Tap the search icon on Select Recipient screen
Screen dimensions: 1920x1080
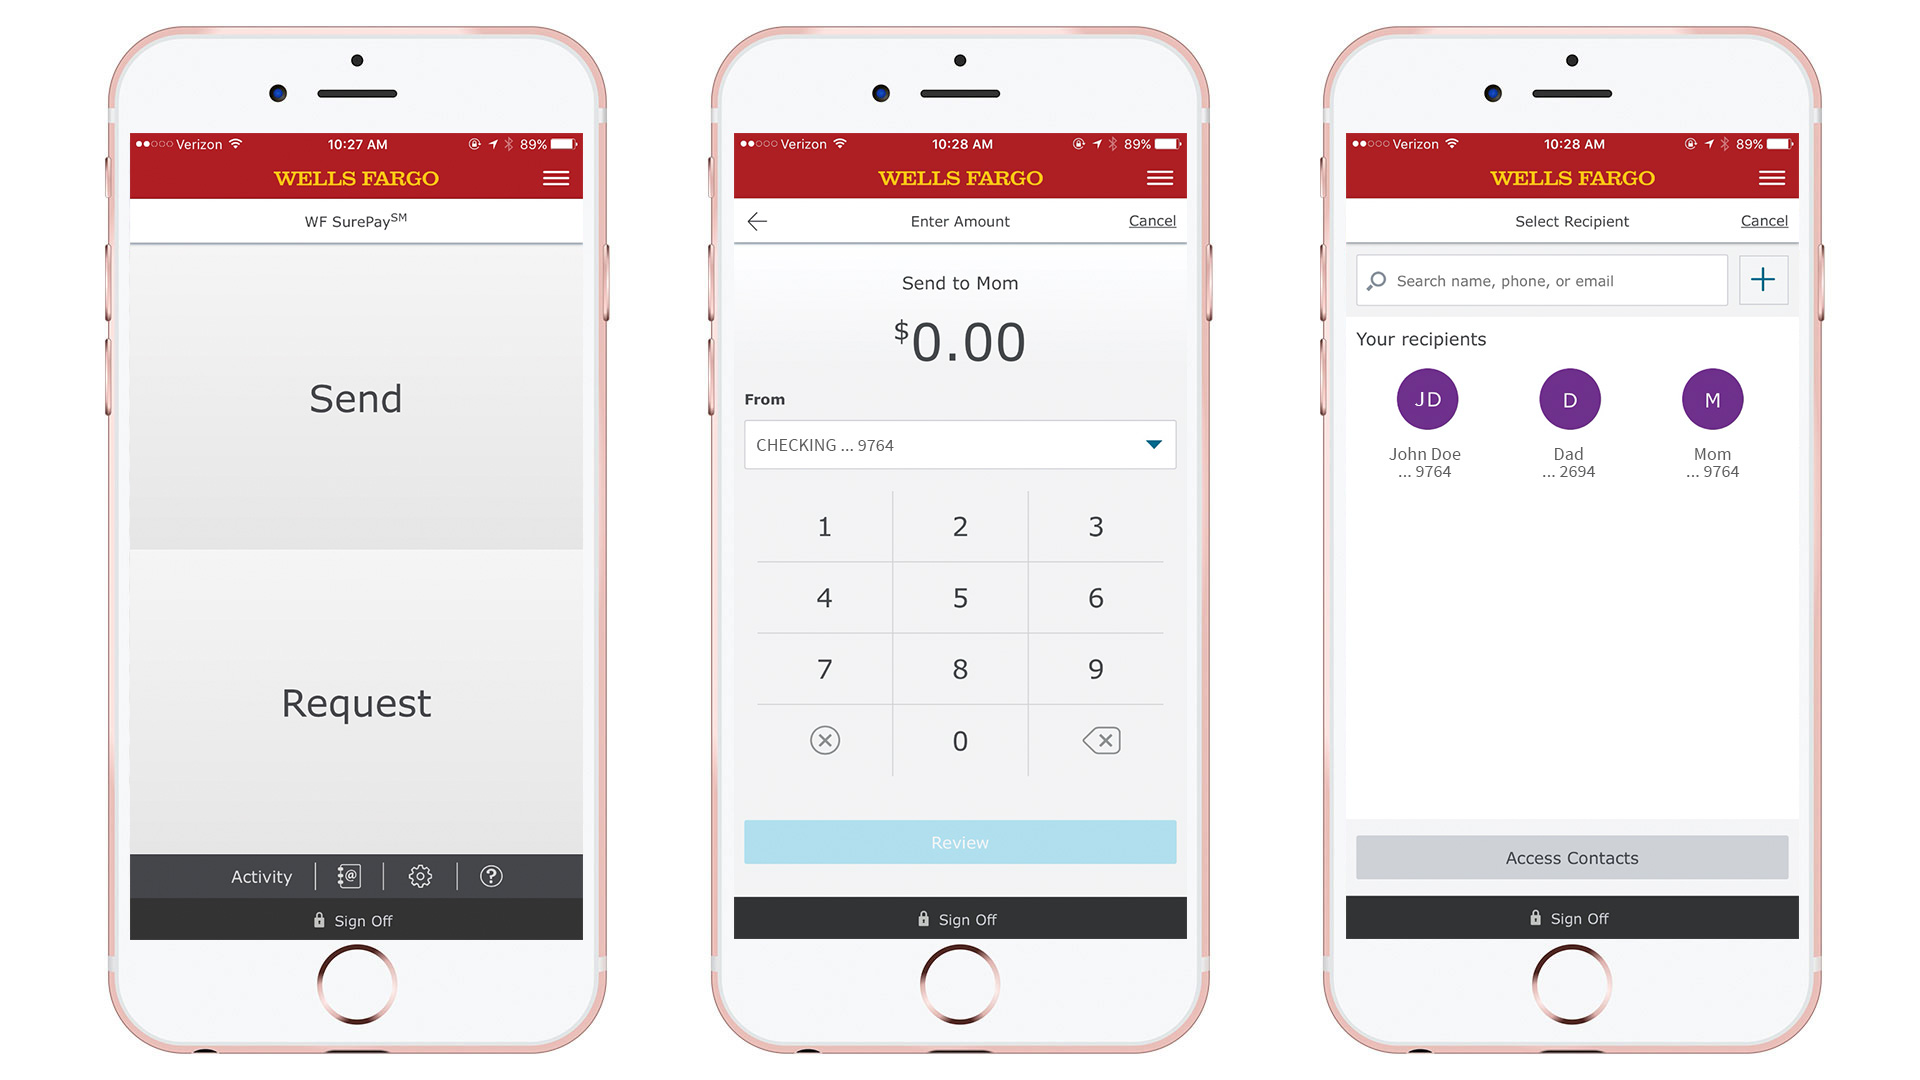[1382, 281]
